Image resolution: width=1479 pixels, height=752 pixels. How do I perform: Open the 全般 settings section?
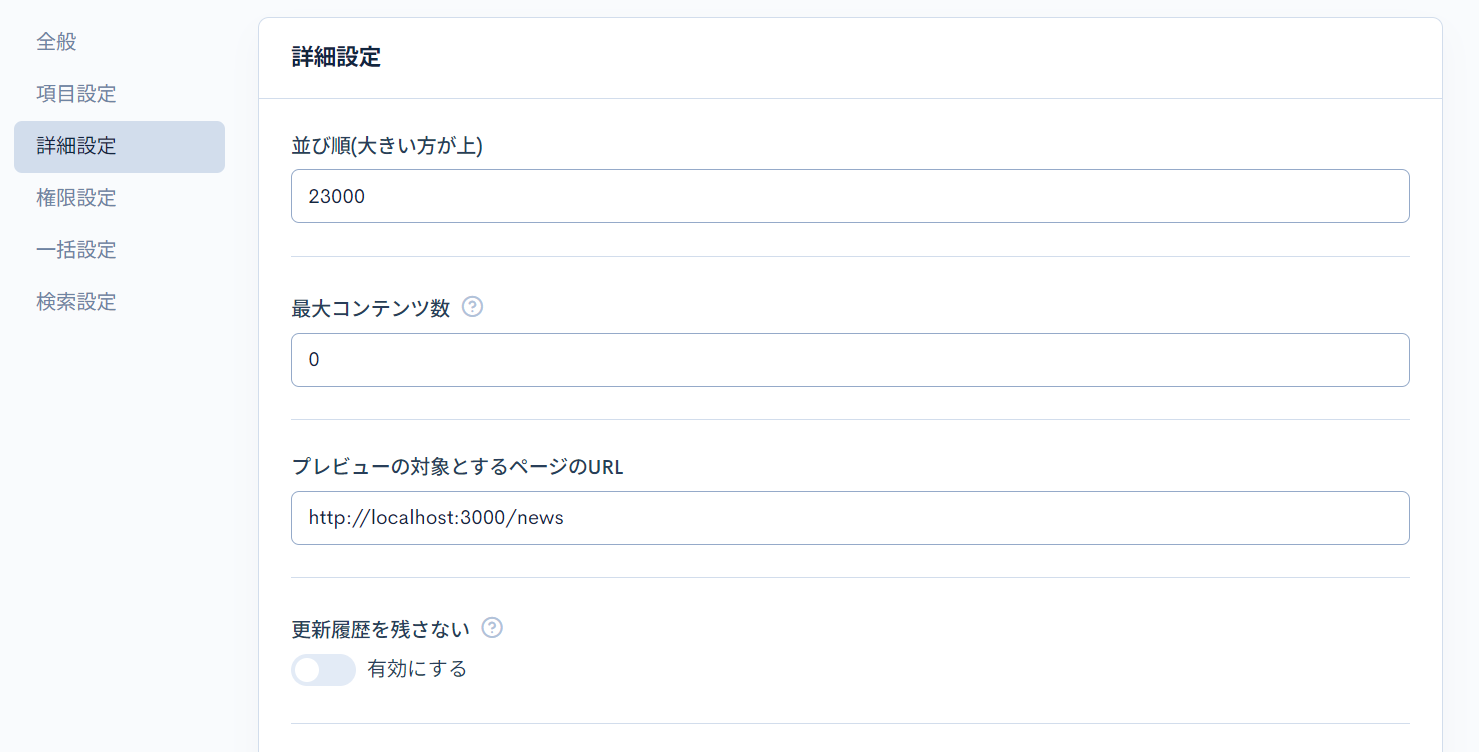pos(56,42)
